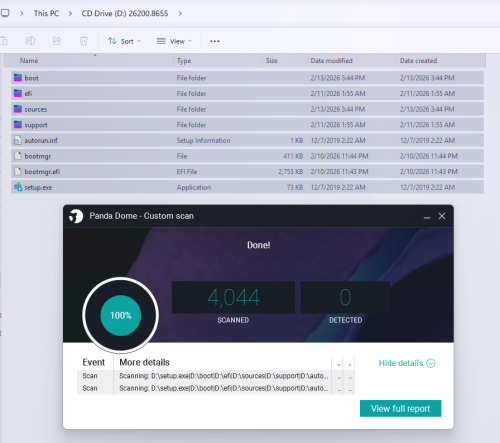The image size is (500, 443).
Task: Click the Hide details link text
Action: point(401,363)
